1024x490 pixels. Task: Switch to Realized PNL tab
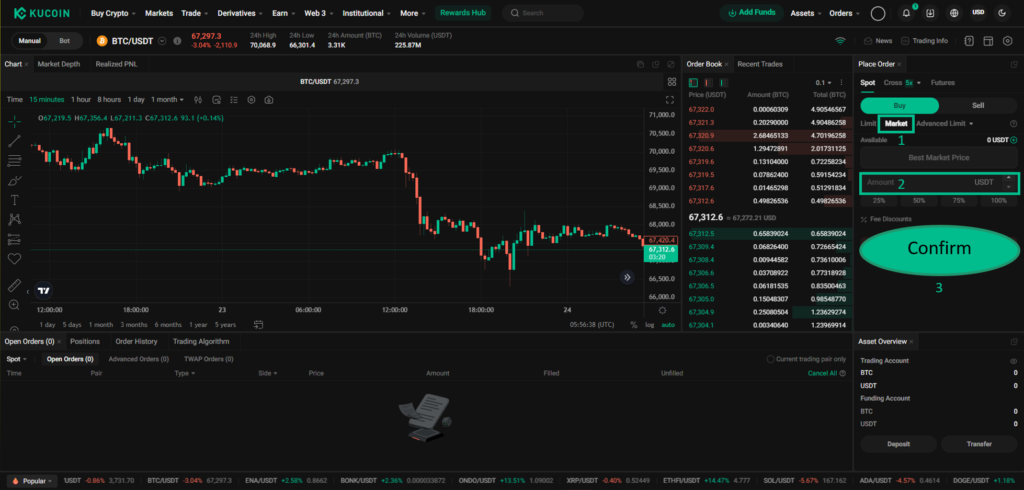[116, 64]
